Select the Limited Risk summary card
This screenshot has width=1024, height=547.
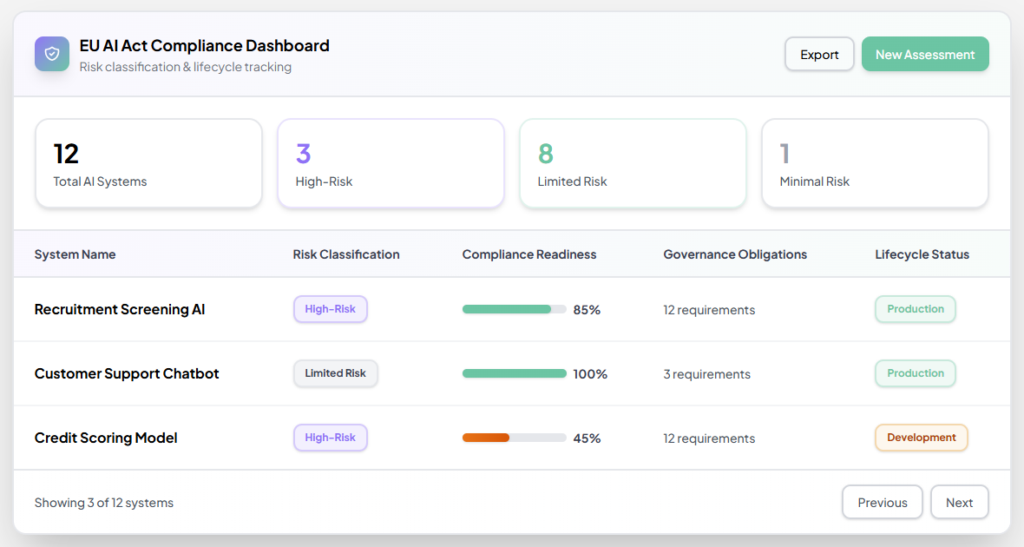[632, 164]
